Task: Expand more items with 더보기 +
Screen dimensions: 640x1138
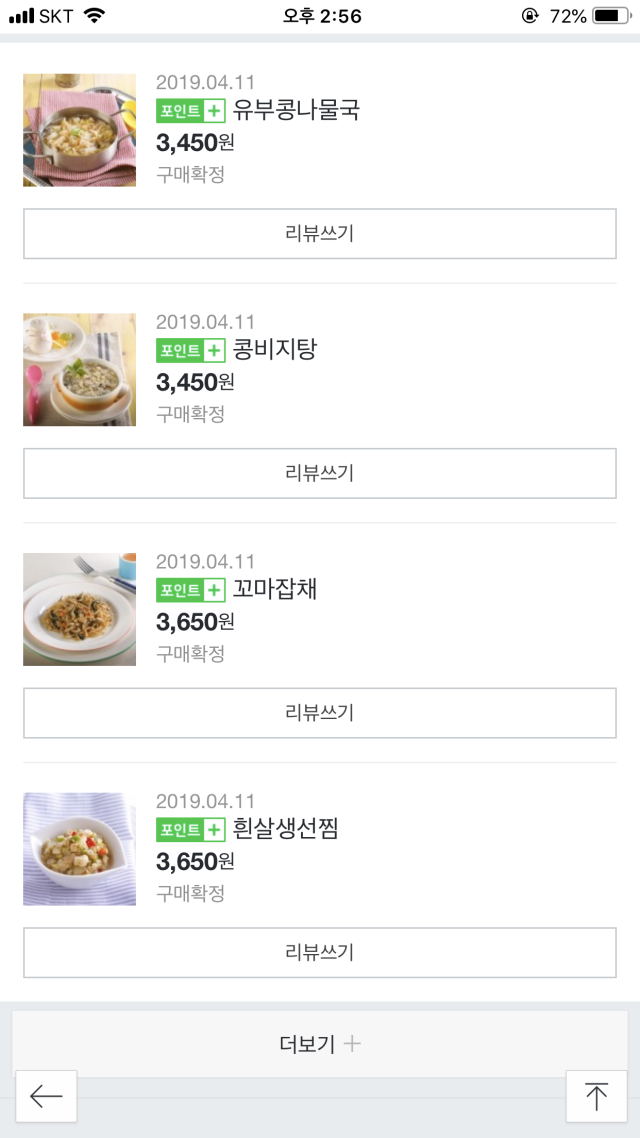Action: [320, 1044]
